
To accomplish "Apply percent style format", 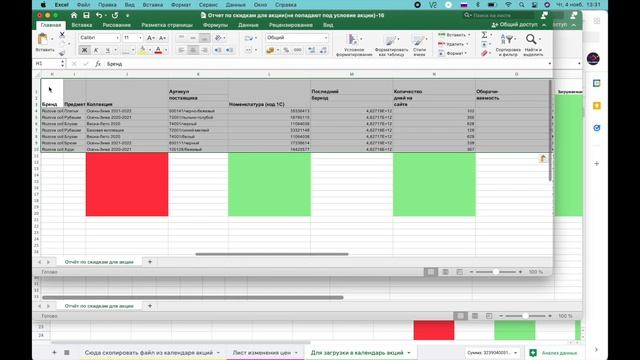I will [x=287, y=50].
